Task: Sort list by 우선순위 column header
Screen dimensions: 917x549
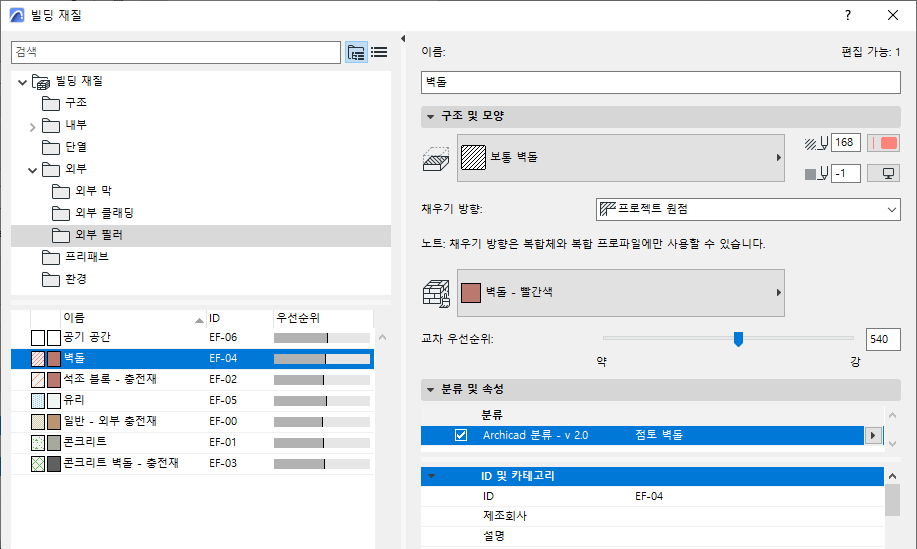Action: click(323, 318)
